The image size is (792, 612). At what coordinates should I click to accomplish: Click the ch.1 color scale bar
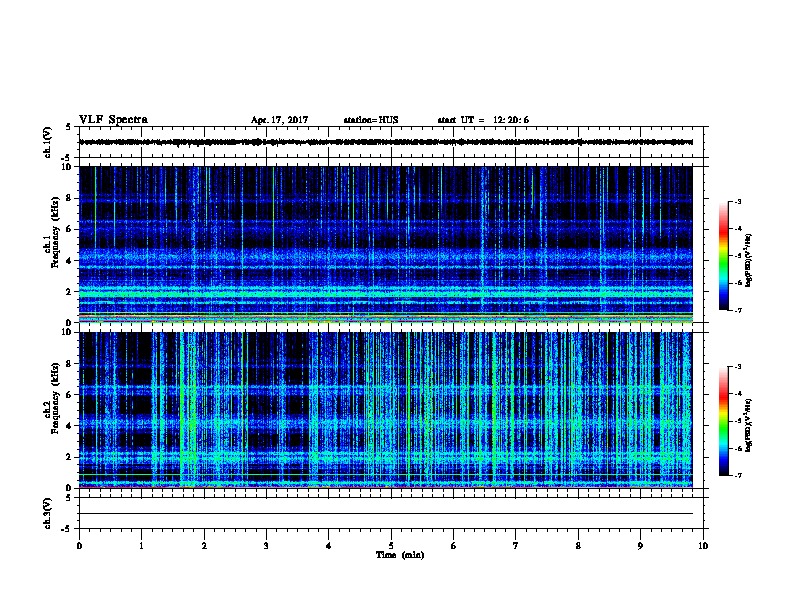pyautogui.click(x=723, y=256)
